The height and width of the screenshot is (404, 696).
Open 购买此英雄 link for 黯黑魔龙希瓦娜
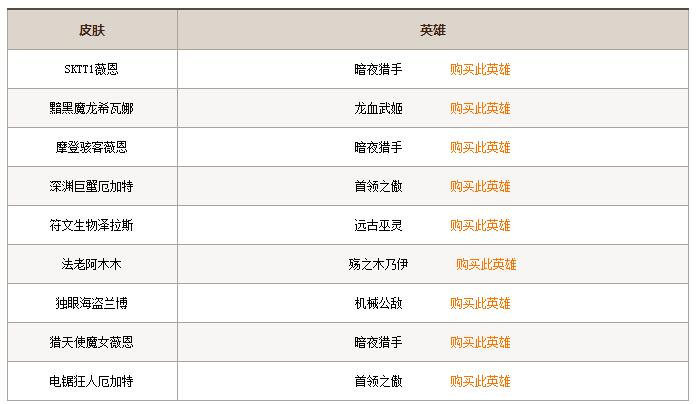pyautogui.click(x=480, y=108)
